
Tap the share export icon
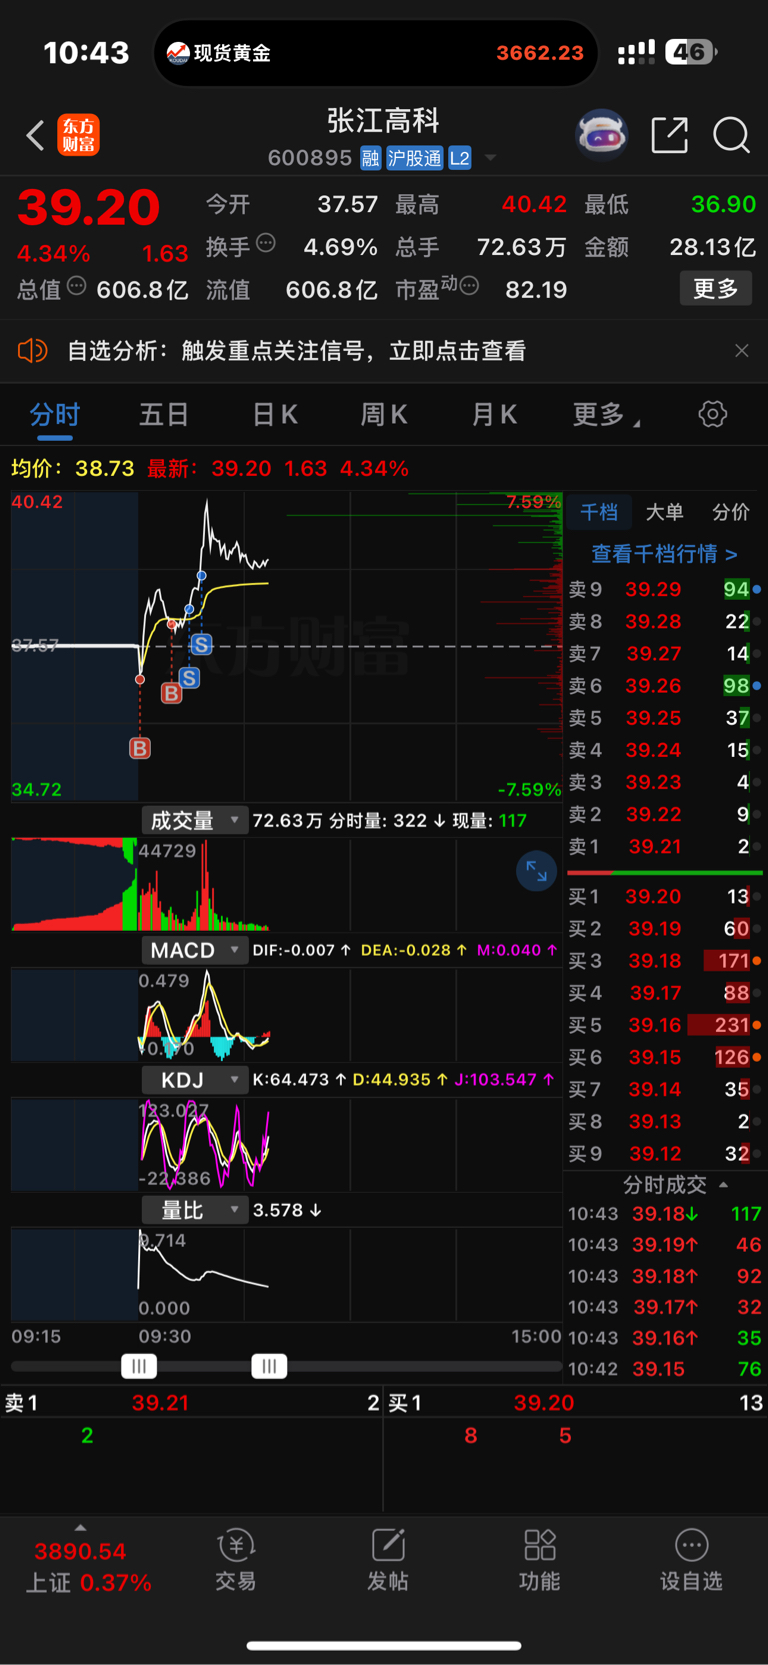670,135
